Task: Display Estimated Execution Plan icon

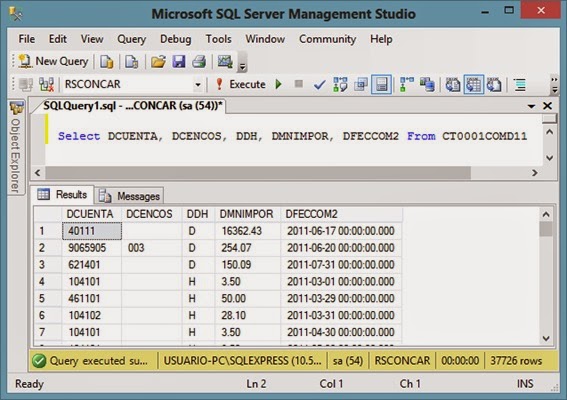Action: click(x=340, y=85)
